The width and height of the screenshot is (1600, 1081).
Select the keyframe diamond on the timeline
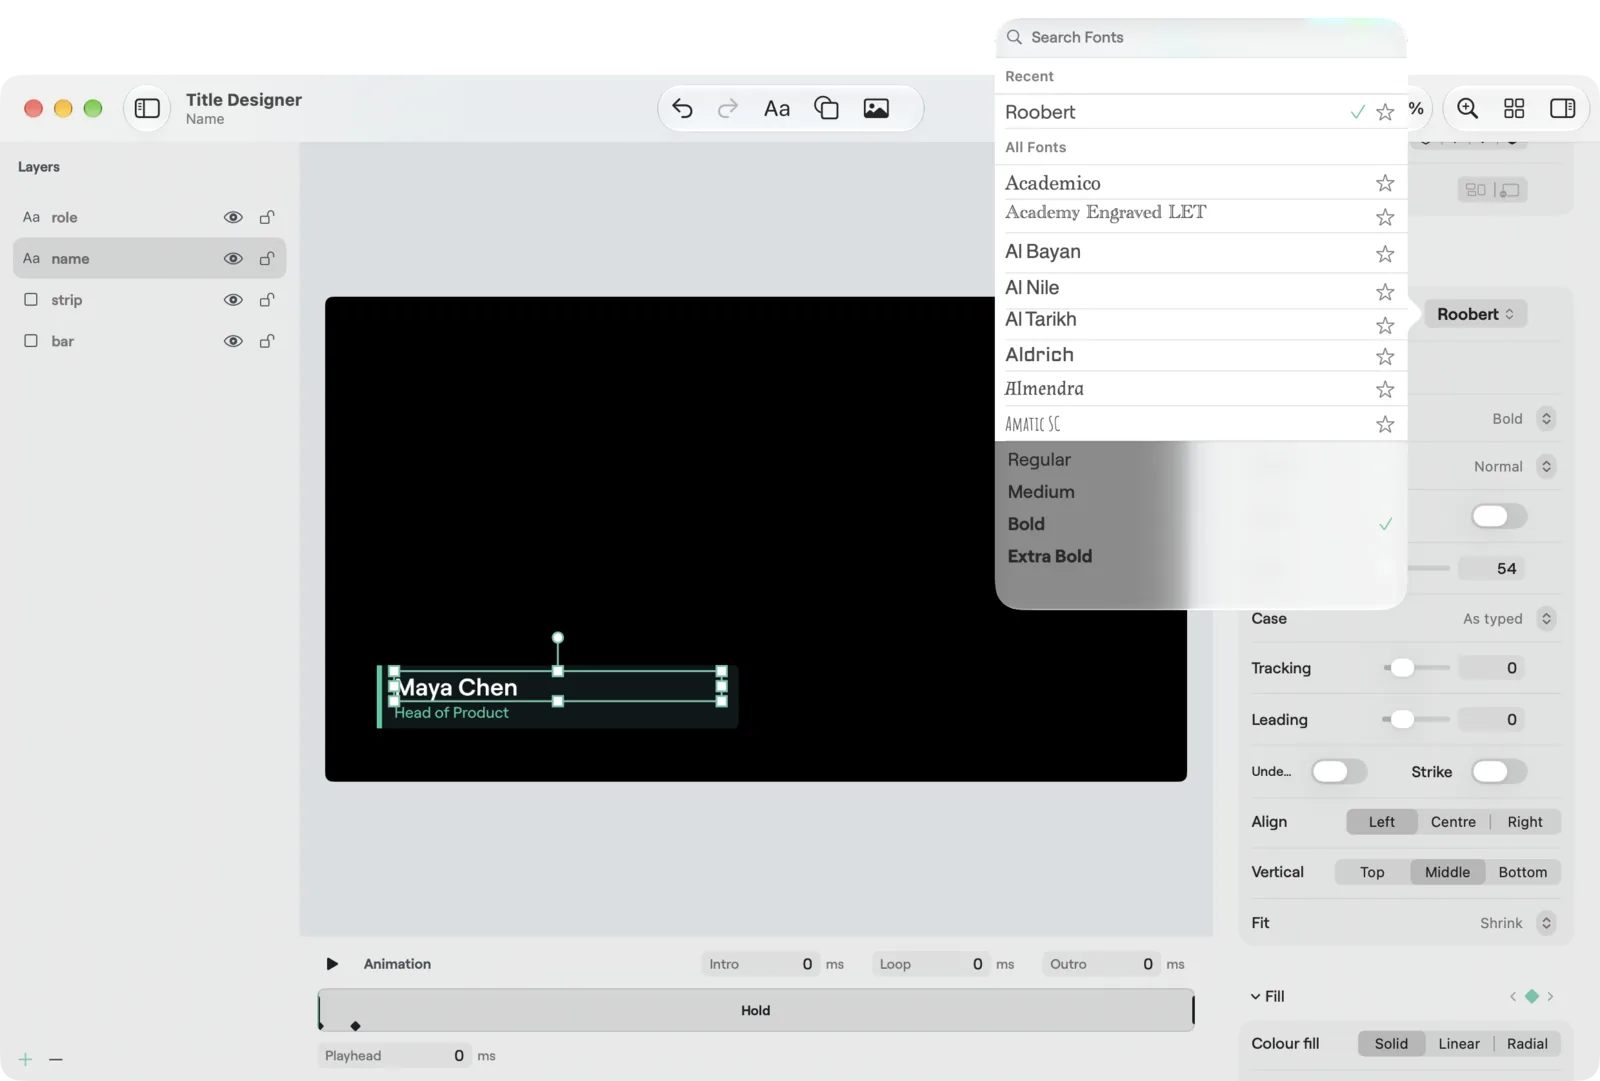tap(355, 1026)
